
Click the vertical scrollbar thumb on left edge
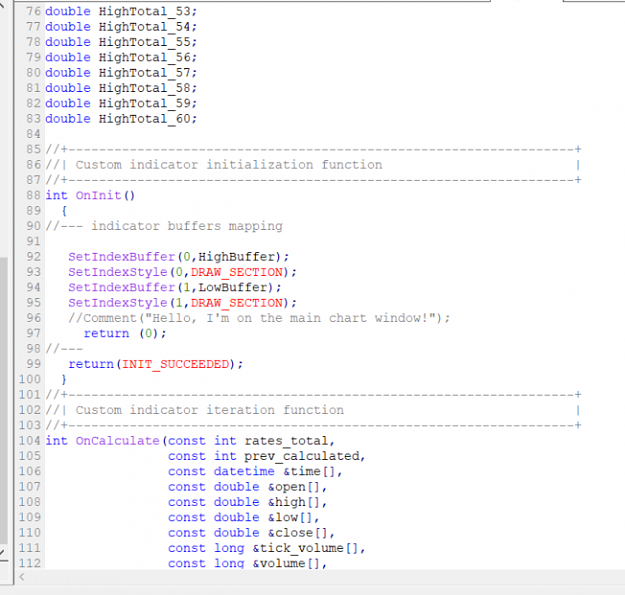pyautogui.click(x=4, y=401)
